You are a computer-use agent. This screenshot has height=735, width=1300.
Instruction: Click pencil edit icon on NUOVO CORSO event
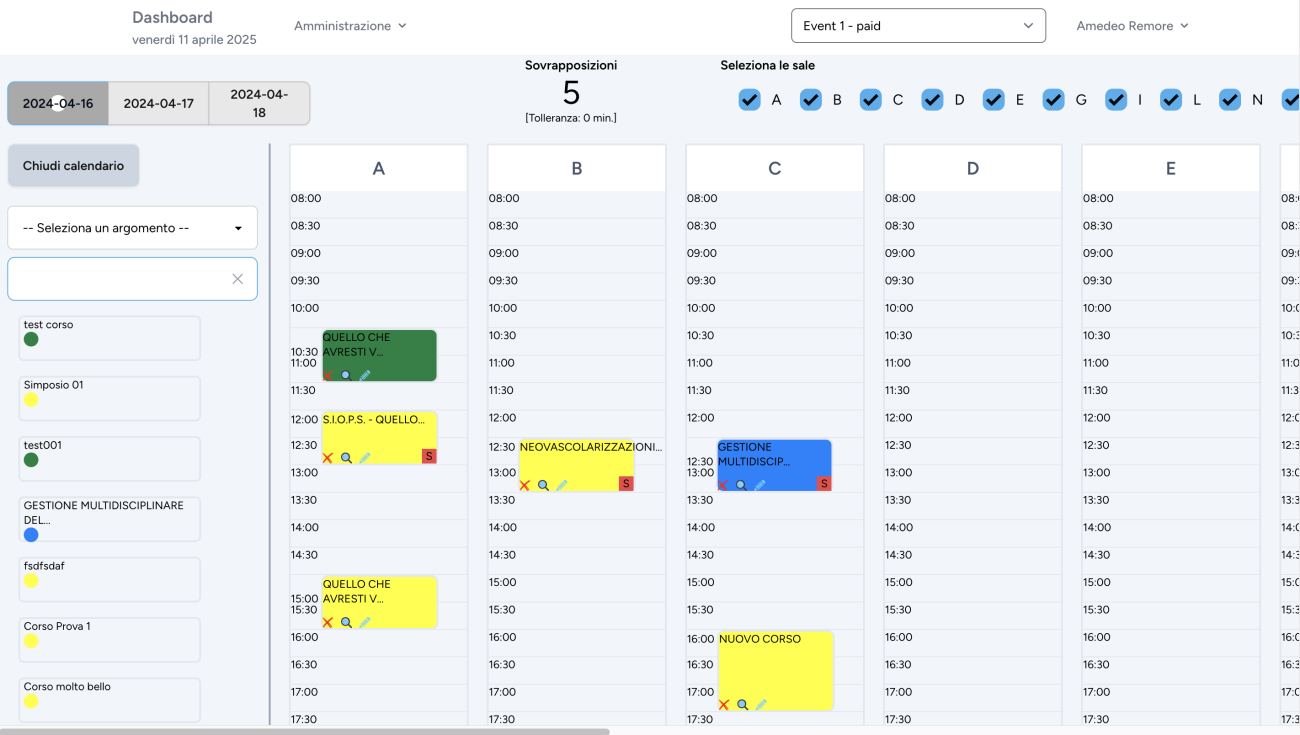click(761, 705)
